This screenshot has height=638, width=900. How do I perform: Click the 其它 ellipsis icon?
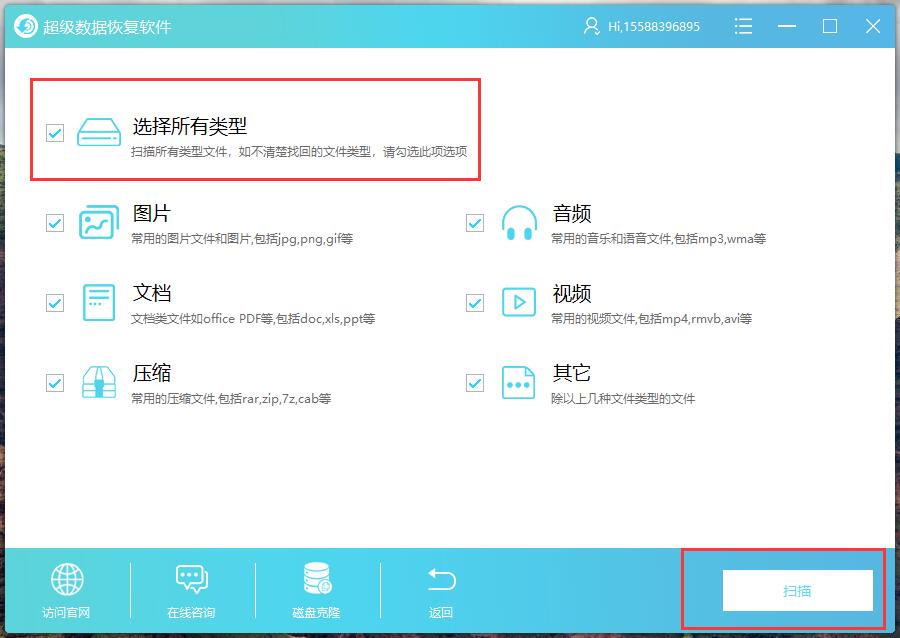518,382
